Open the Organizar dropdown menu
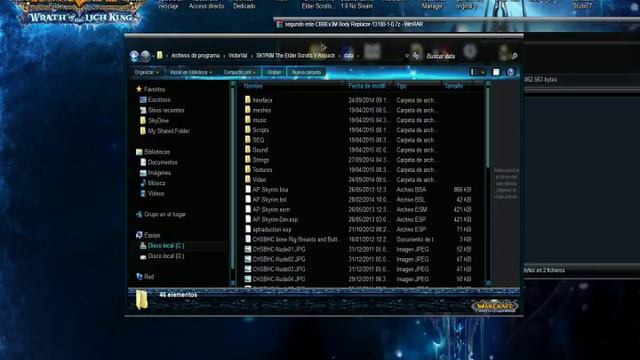Viewport: 640px width, 360px height. [x=147, y=72]
